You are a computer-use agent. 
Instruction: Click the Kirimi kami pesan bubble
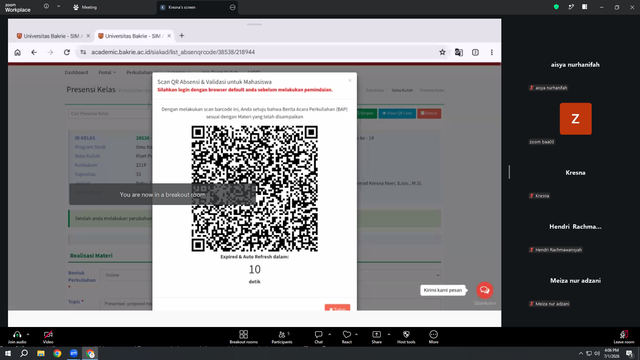click(x=443, y=290)
